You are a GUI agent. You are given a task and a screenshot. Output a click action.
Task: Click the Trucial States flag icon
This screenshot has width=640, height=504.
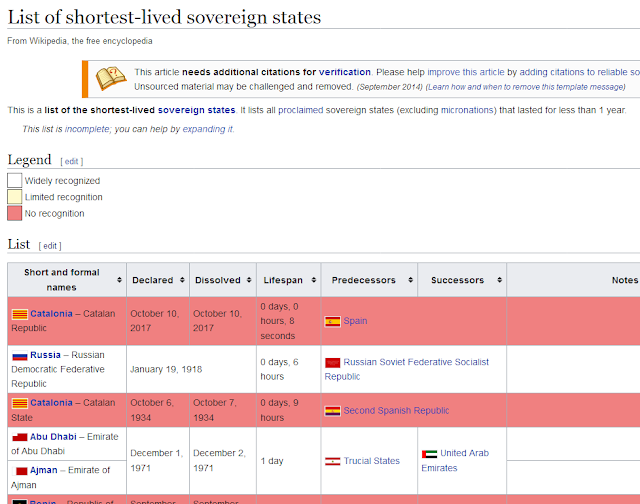(x=332, y=462)
